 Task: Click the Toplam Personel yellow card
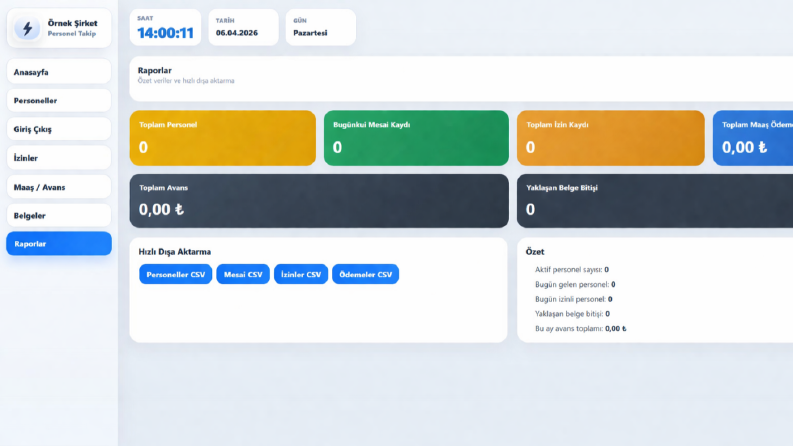(x=223, y=138)
